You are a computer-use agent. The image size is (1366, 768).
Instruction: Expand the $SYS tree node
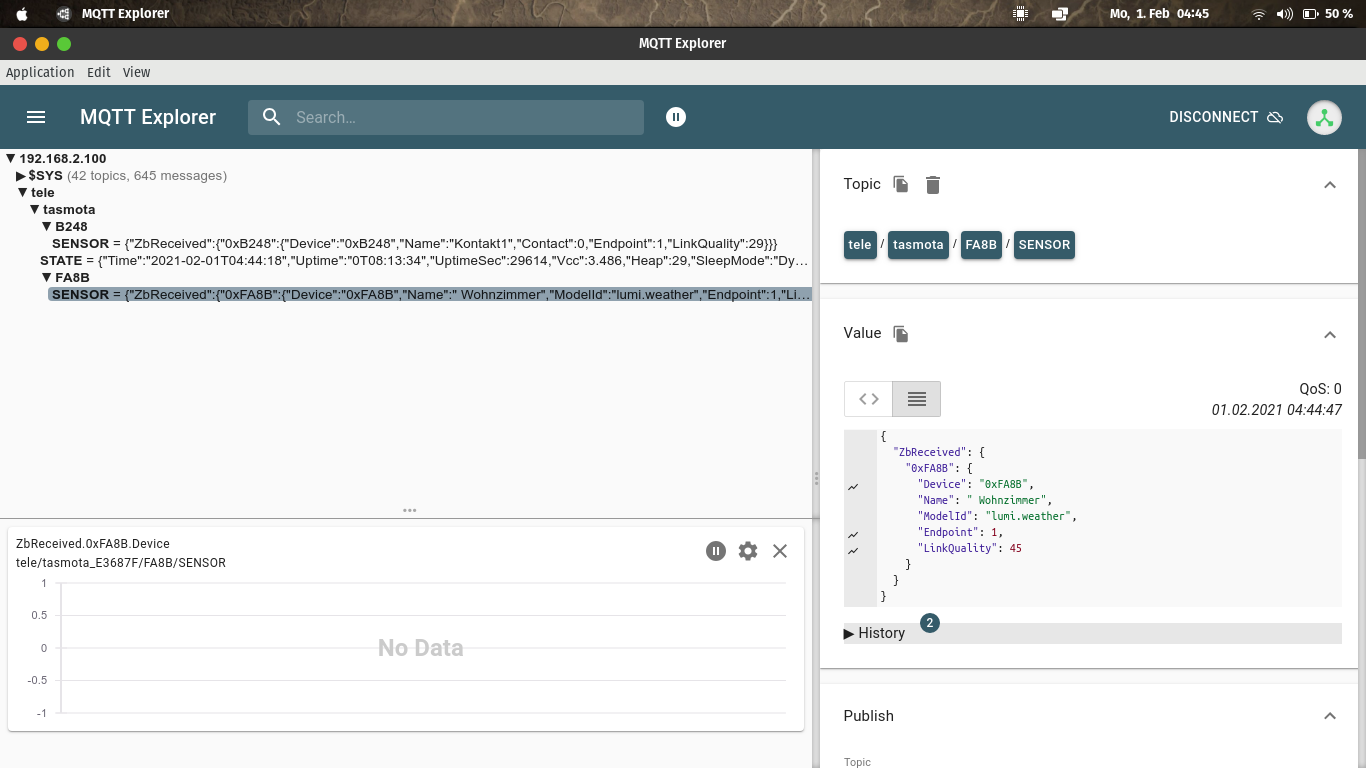(21, 176)
